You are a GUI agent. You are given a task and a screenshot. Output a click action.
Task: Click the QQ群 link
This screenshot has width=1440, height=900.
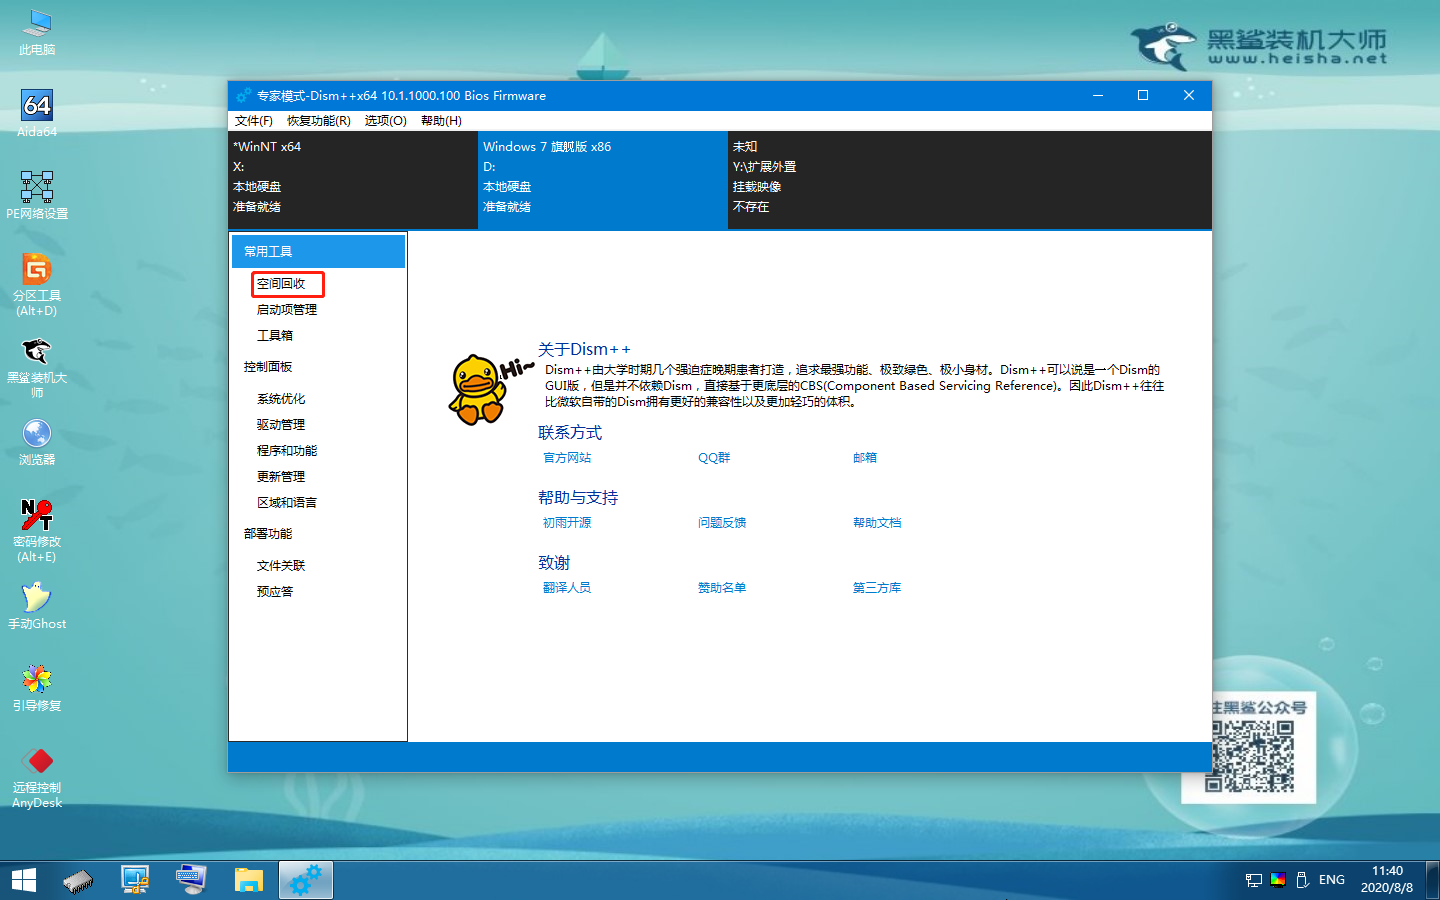pos(714,458)
